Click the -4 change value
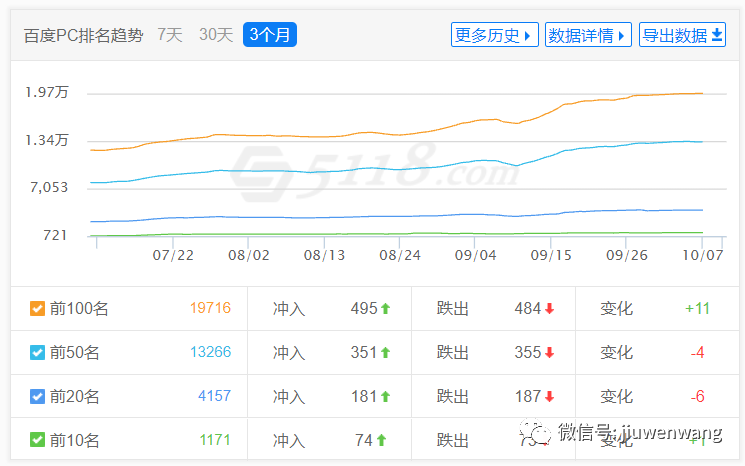Image resolution: width=745 pixels, height=466 pixels. coord(697,352)
